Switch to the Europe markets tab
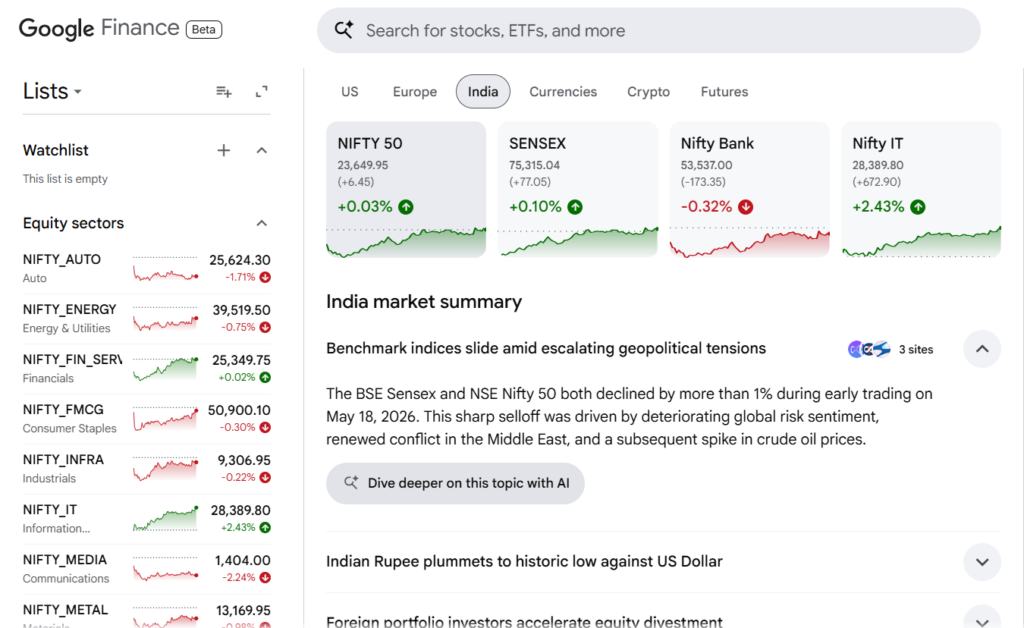 coord(415,92)
